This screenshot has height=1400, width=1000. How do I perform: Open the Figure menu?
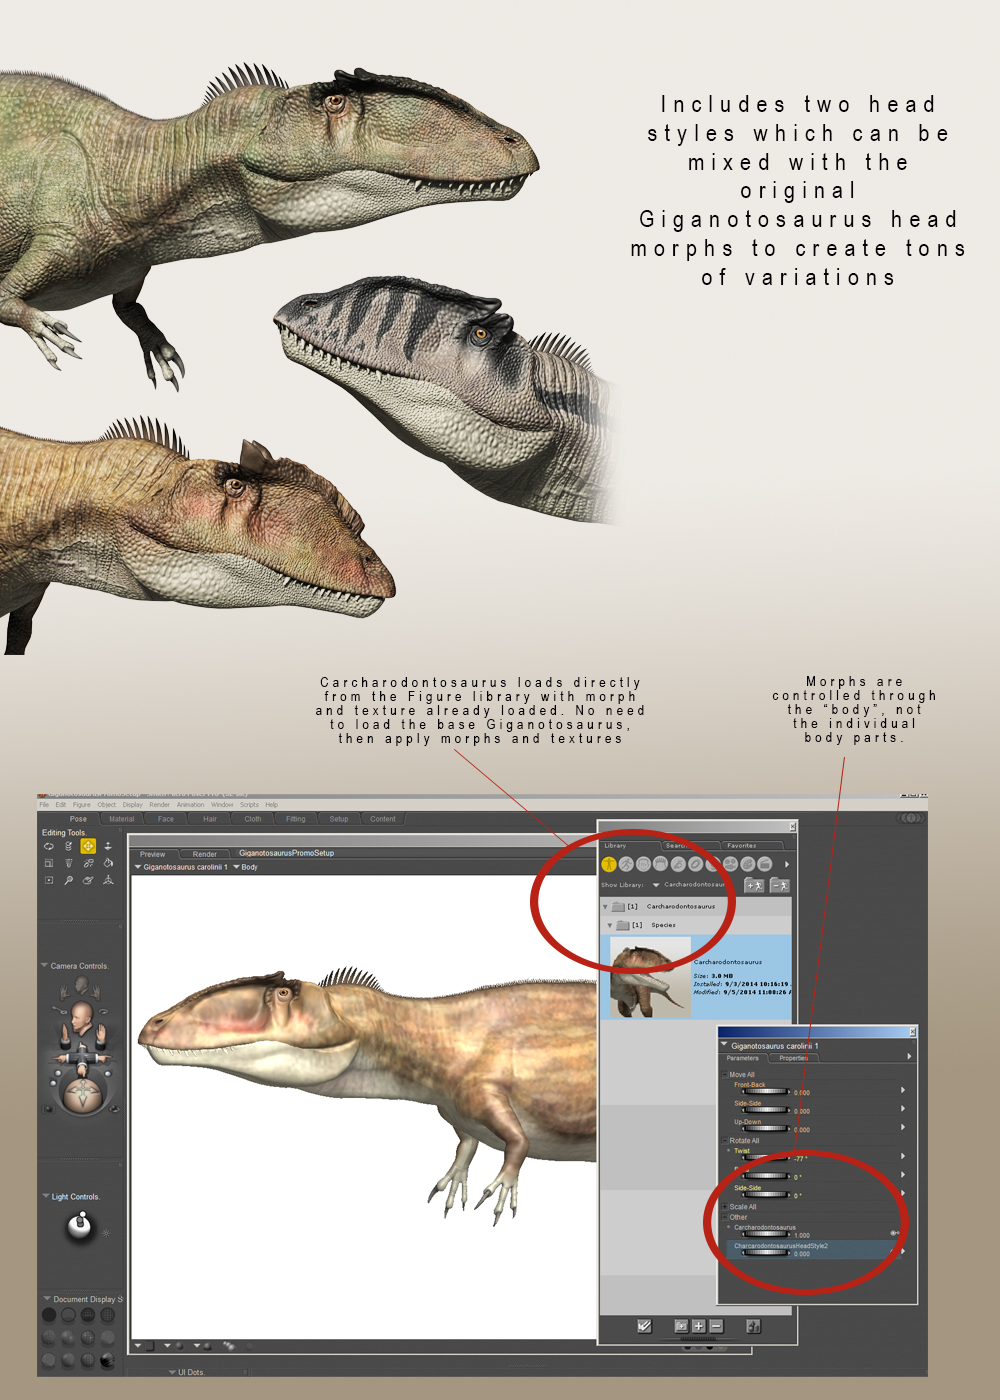(82, 804)
